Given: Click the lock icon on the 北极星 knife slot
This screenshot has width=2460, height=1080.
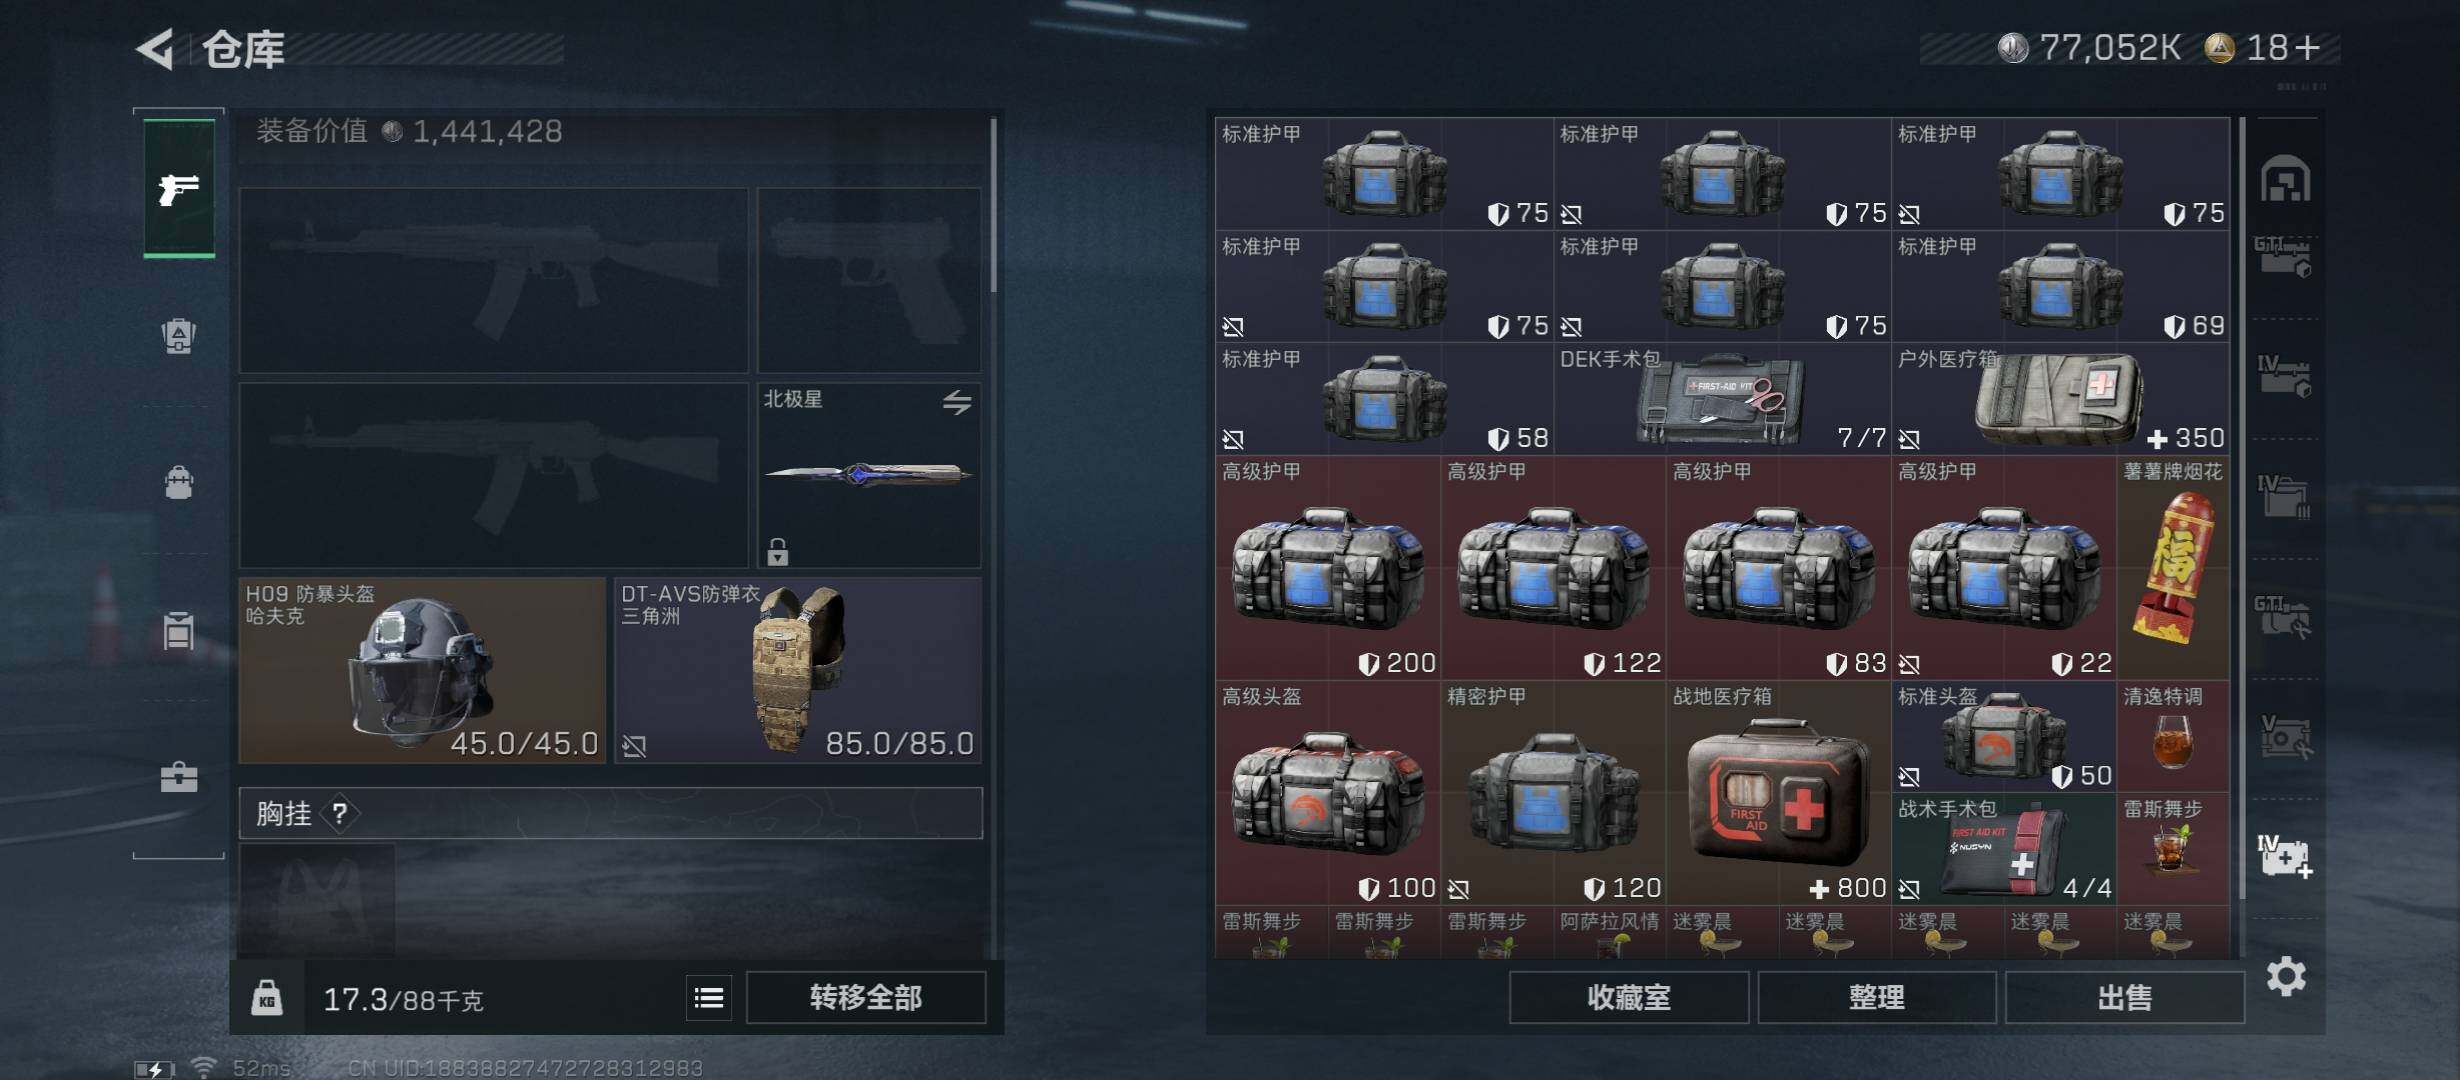Looking at the screenshot, I should tap(778, 551).
